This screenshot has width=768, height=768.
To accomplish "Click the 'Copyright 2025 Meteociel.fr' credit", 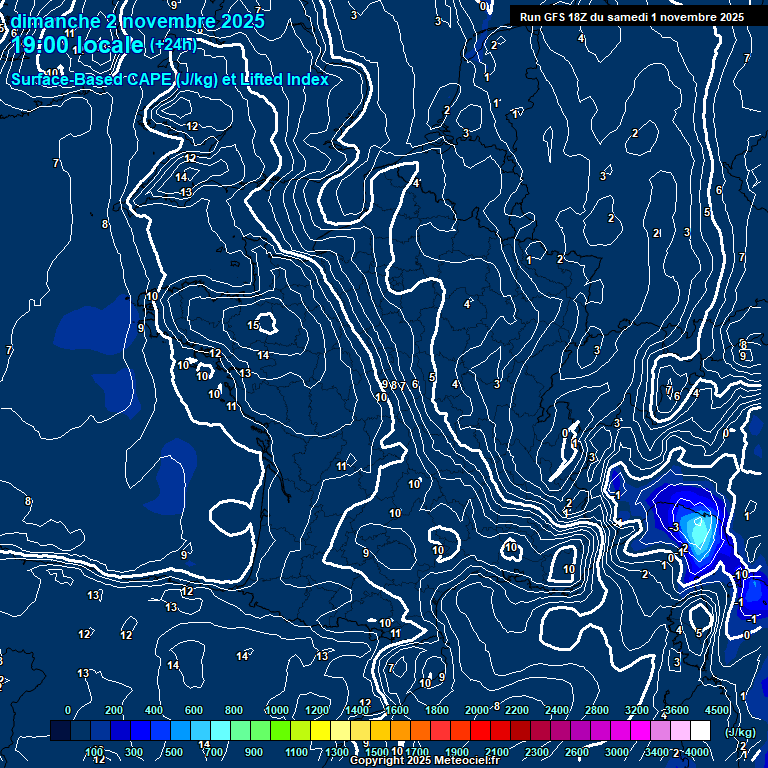I will pos(425,760).
